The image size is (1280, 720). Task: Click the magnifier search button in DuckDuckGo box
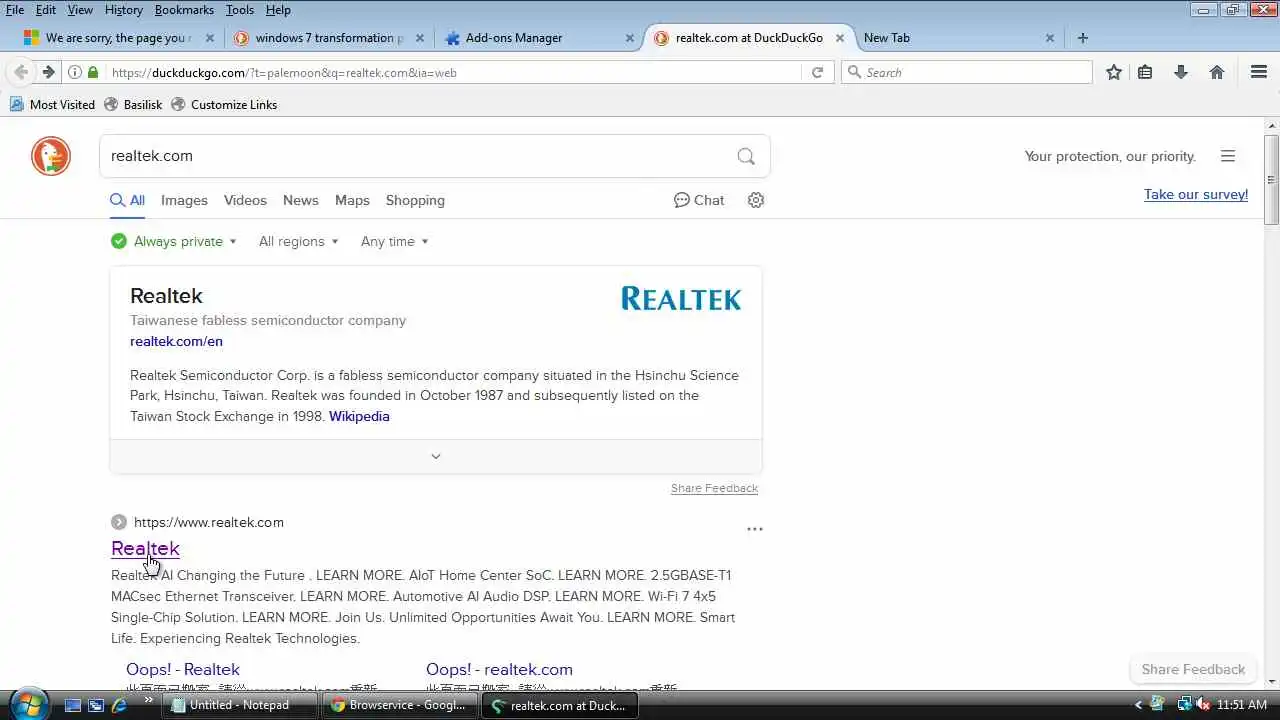tap(746, 156)
